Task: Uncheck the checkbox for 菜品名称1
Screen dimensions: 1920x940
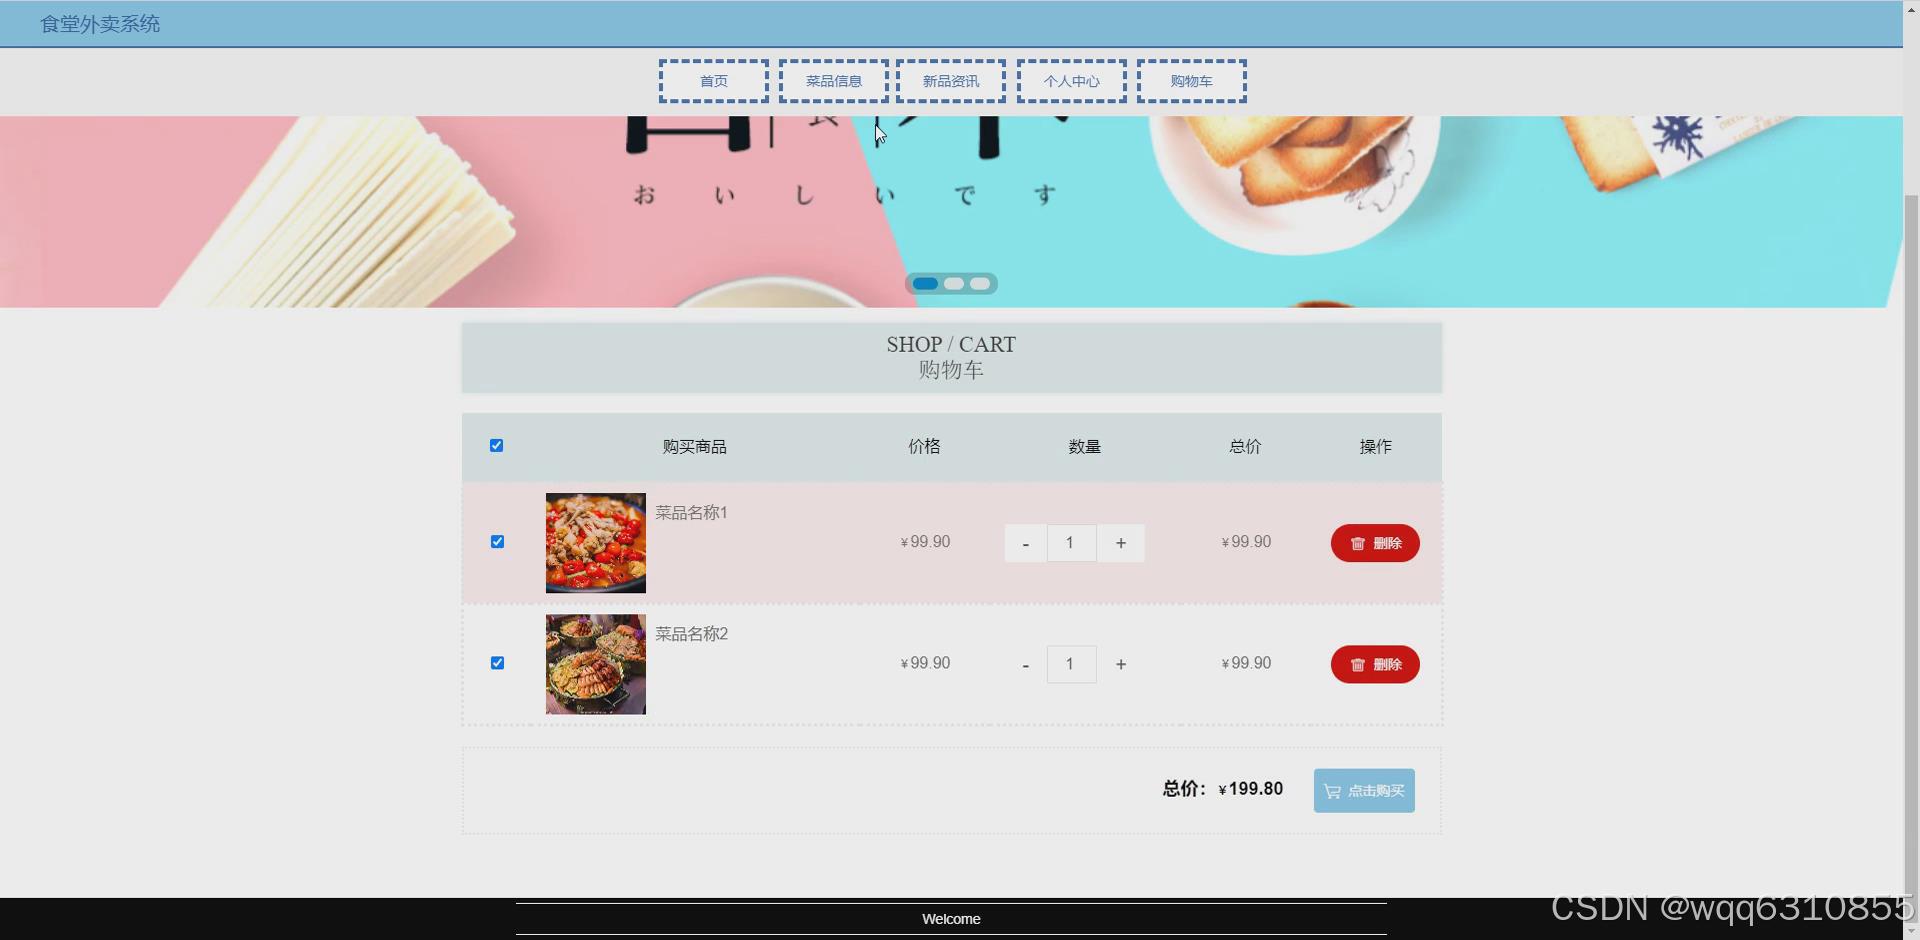Action: pyautogui.click(x=497, y=541)
